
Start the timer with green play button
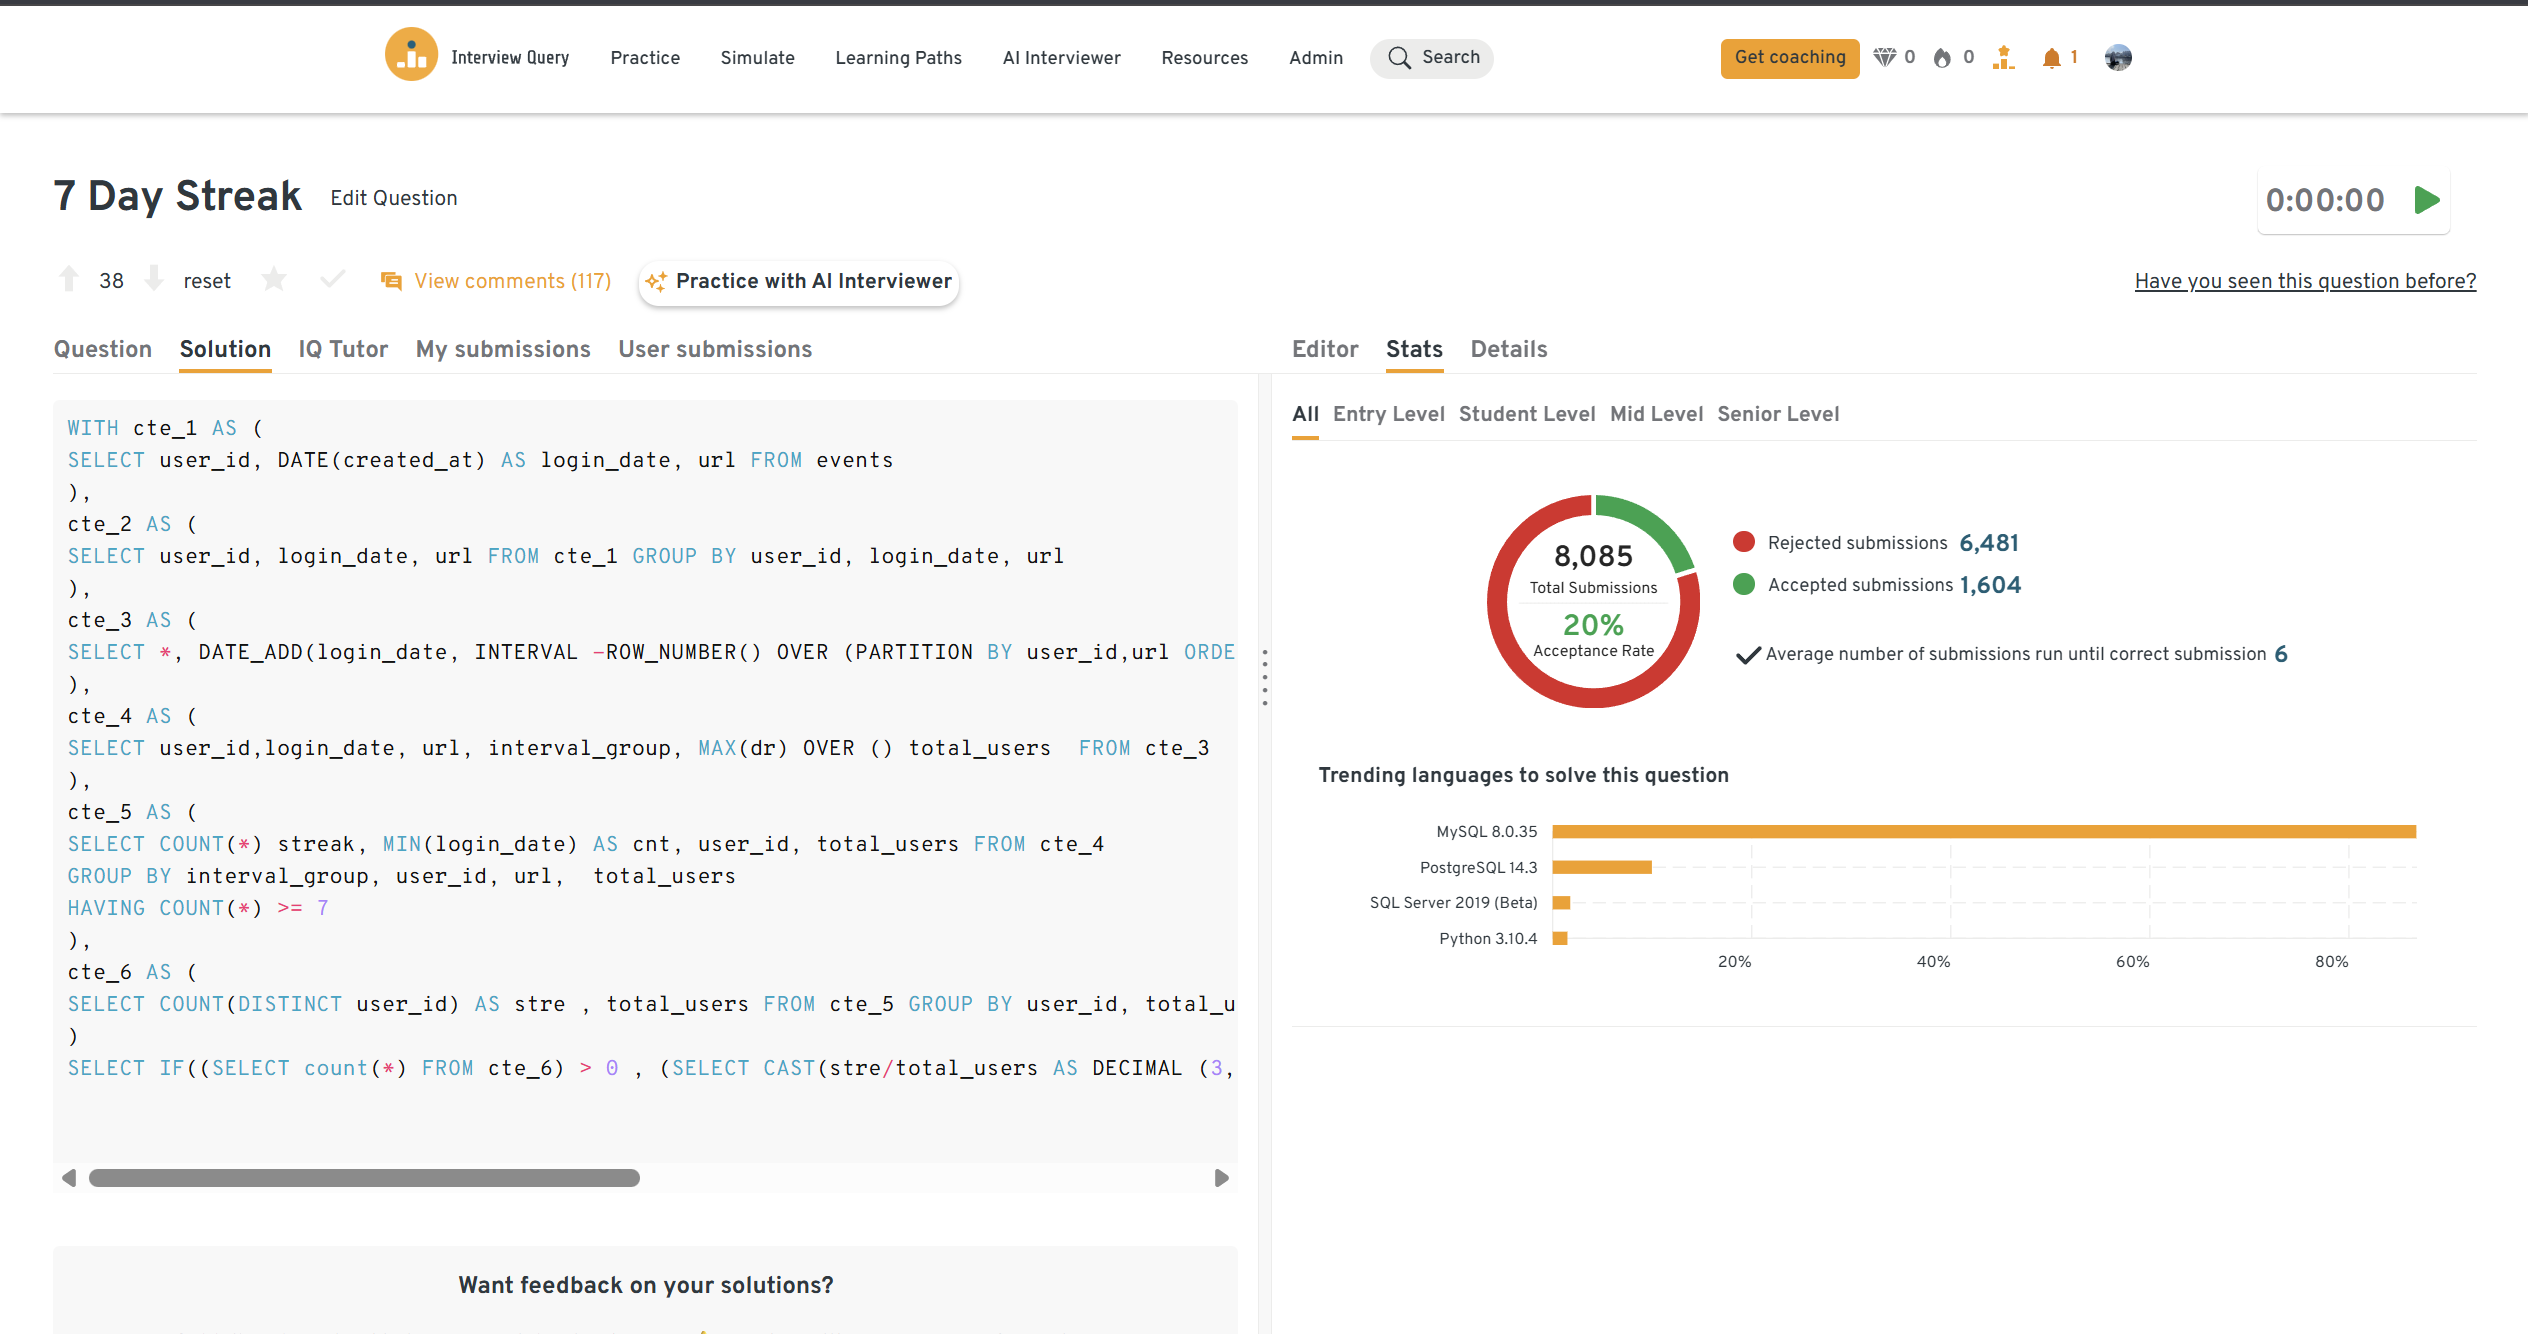pyautogui.click(x=2426, y=200)
